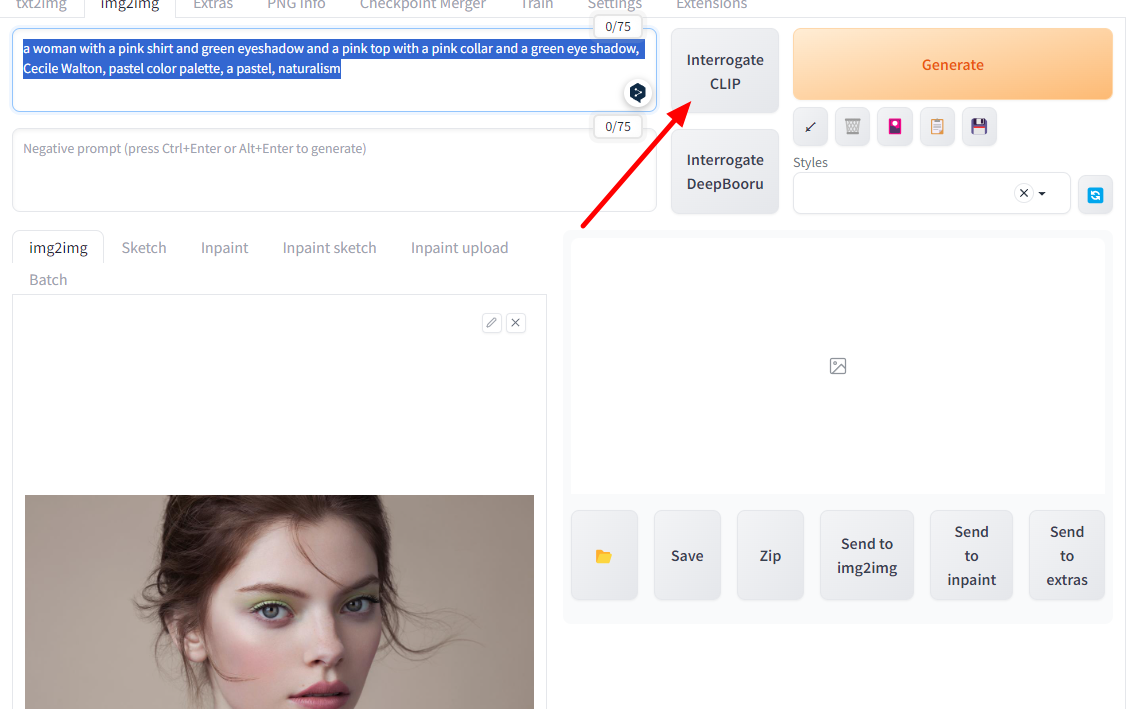Select the Batch sub-tab
The image size is (1126, 709).
pos(48,279)
